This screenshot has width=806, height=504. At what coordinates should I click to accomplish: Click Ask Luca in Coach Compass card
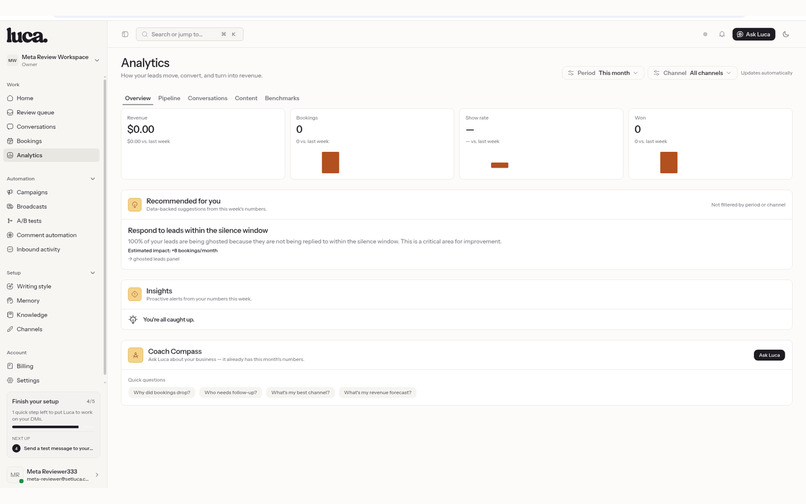point(769,355)
